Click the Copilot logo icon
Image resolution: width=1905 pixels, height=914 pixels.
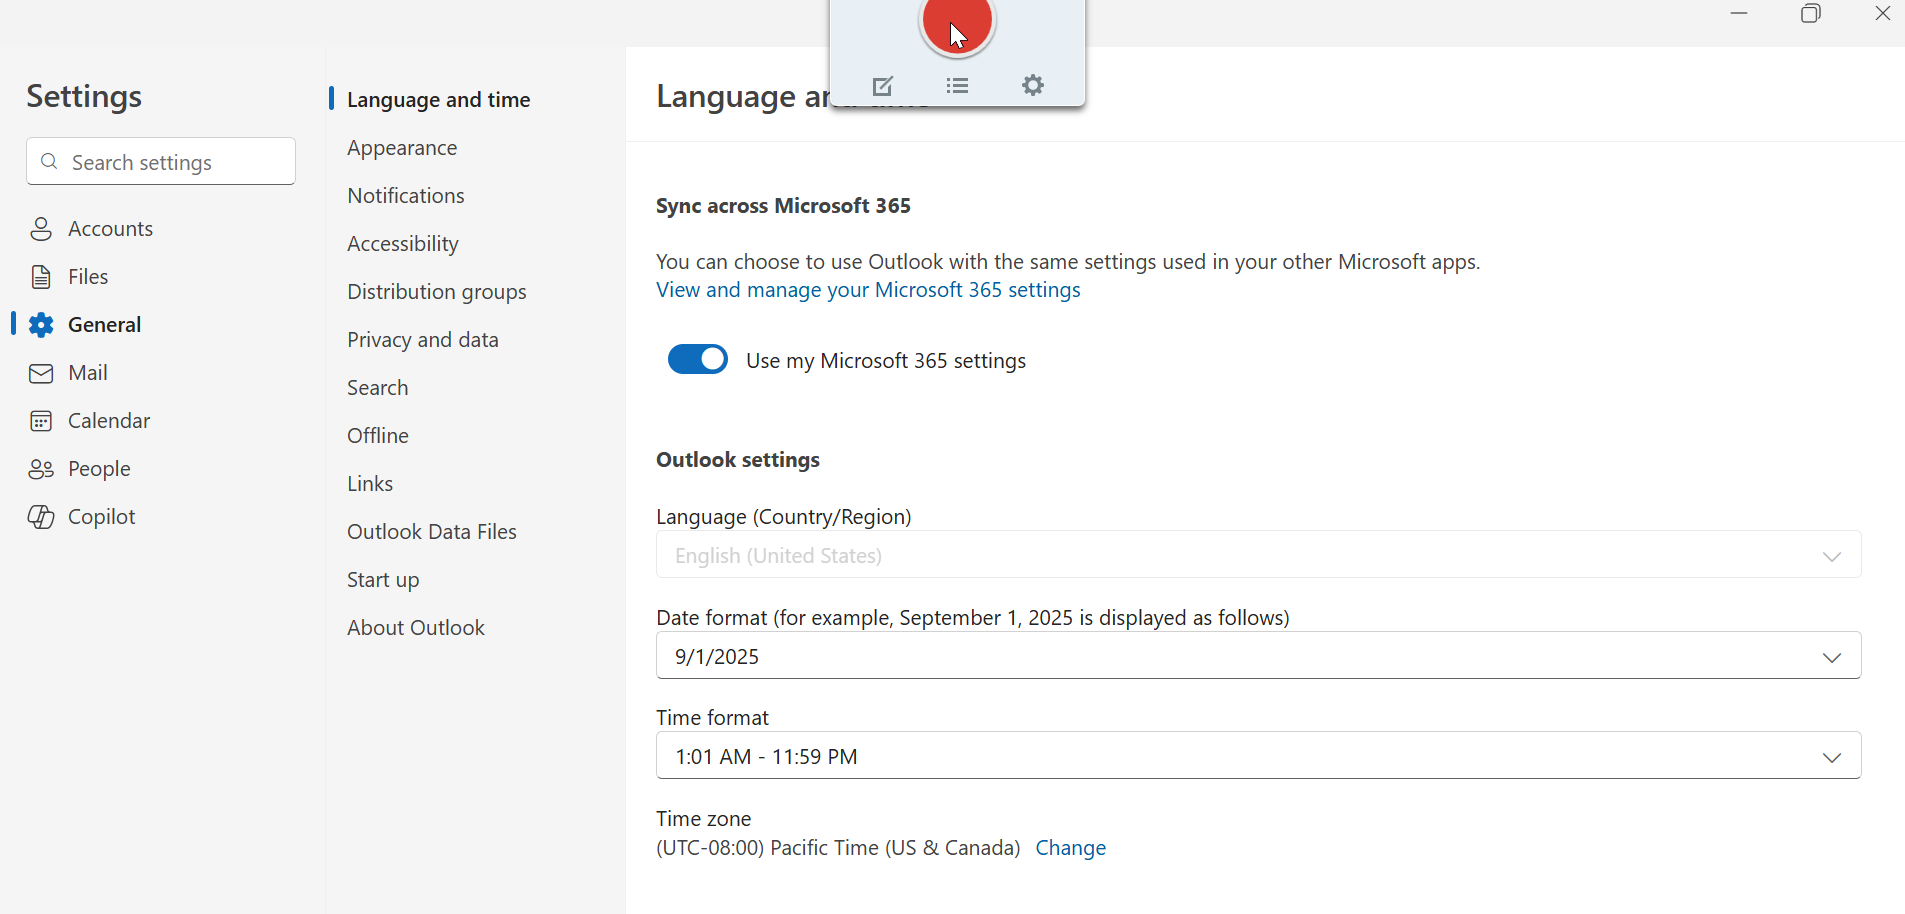click(41, 517)
